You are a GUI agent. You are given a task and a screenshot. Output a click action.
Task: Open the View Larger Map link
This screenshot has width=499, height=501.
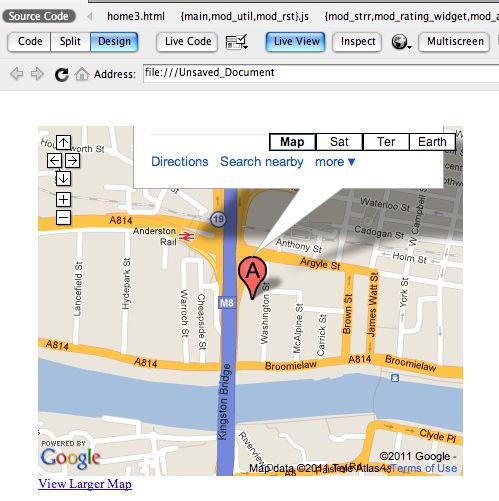85,484
